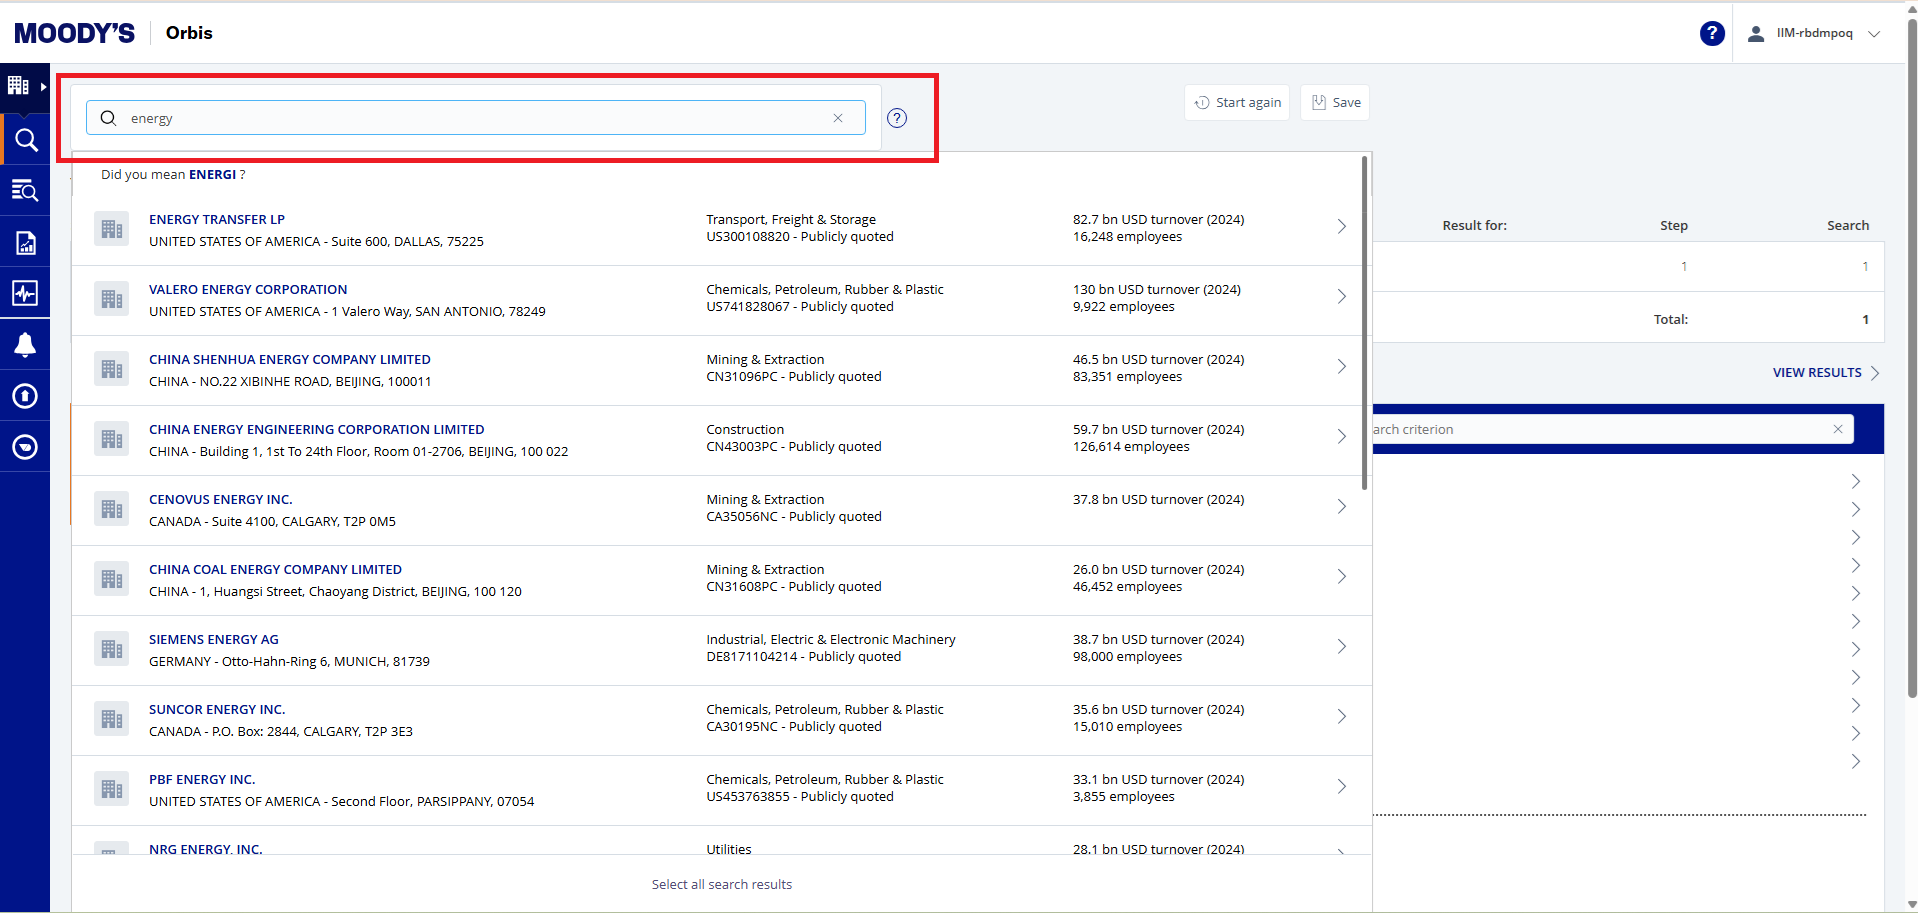Click the Save button
Viewport: 1920px width, 913px height.
point(1335,102)
